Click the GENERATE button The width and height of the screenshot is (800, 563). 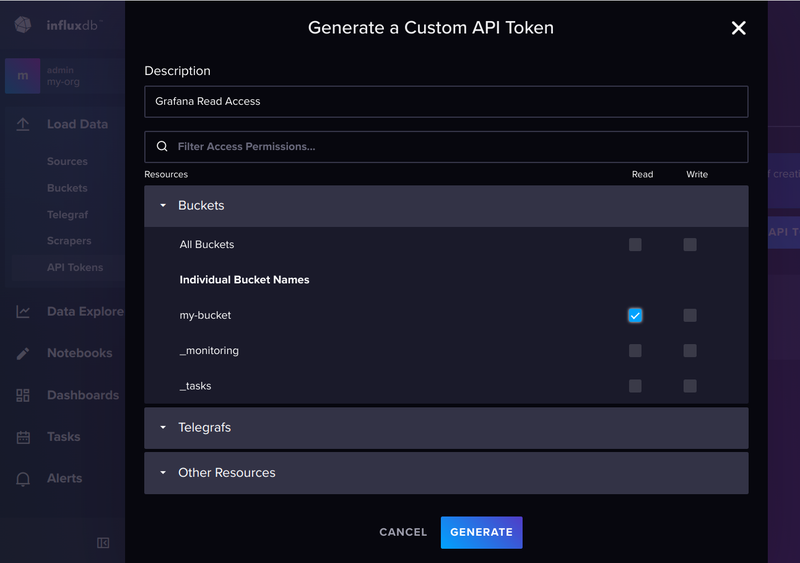[x=481, y=532]
